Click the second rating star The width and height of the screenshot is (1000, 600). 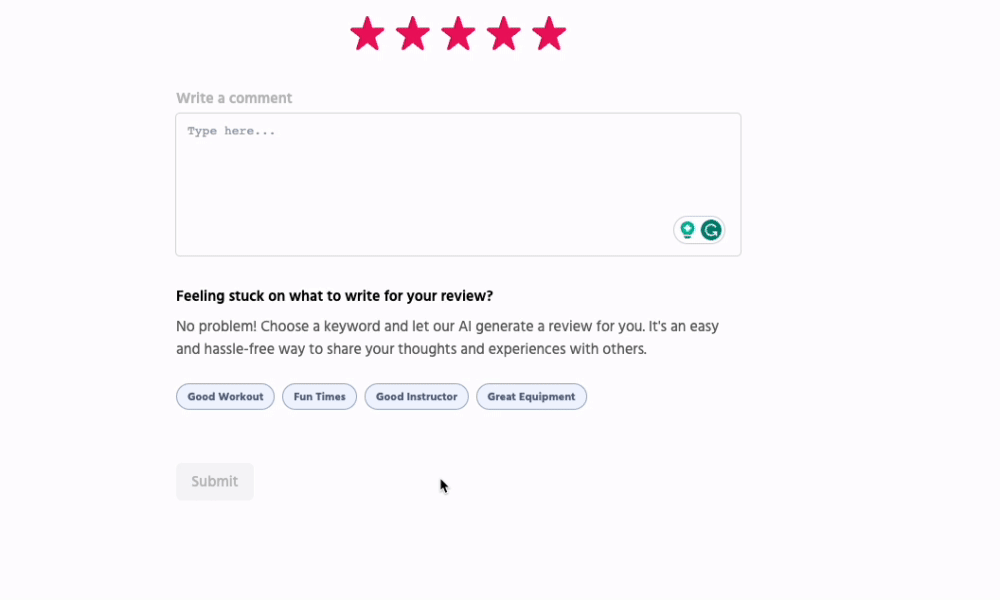tap(413, 33)
